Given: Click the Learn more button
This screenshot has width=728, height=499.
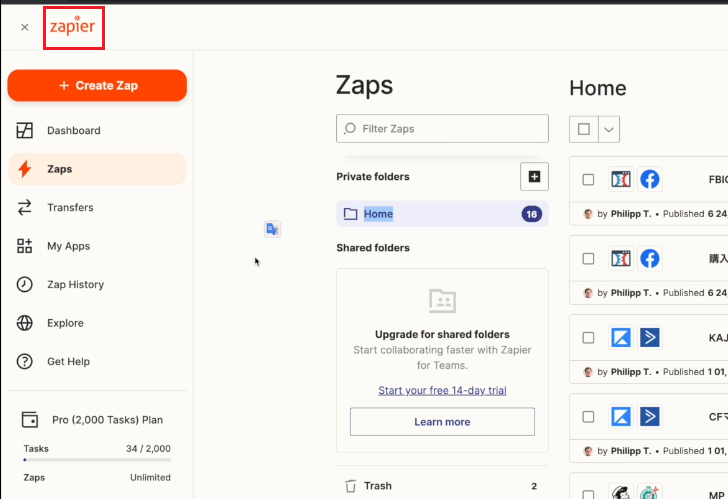Looking at the screenshot, I should click(x=442, y=421).
